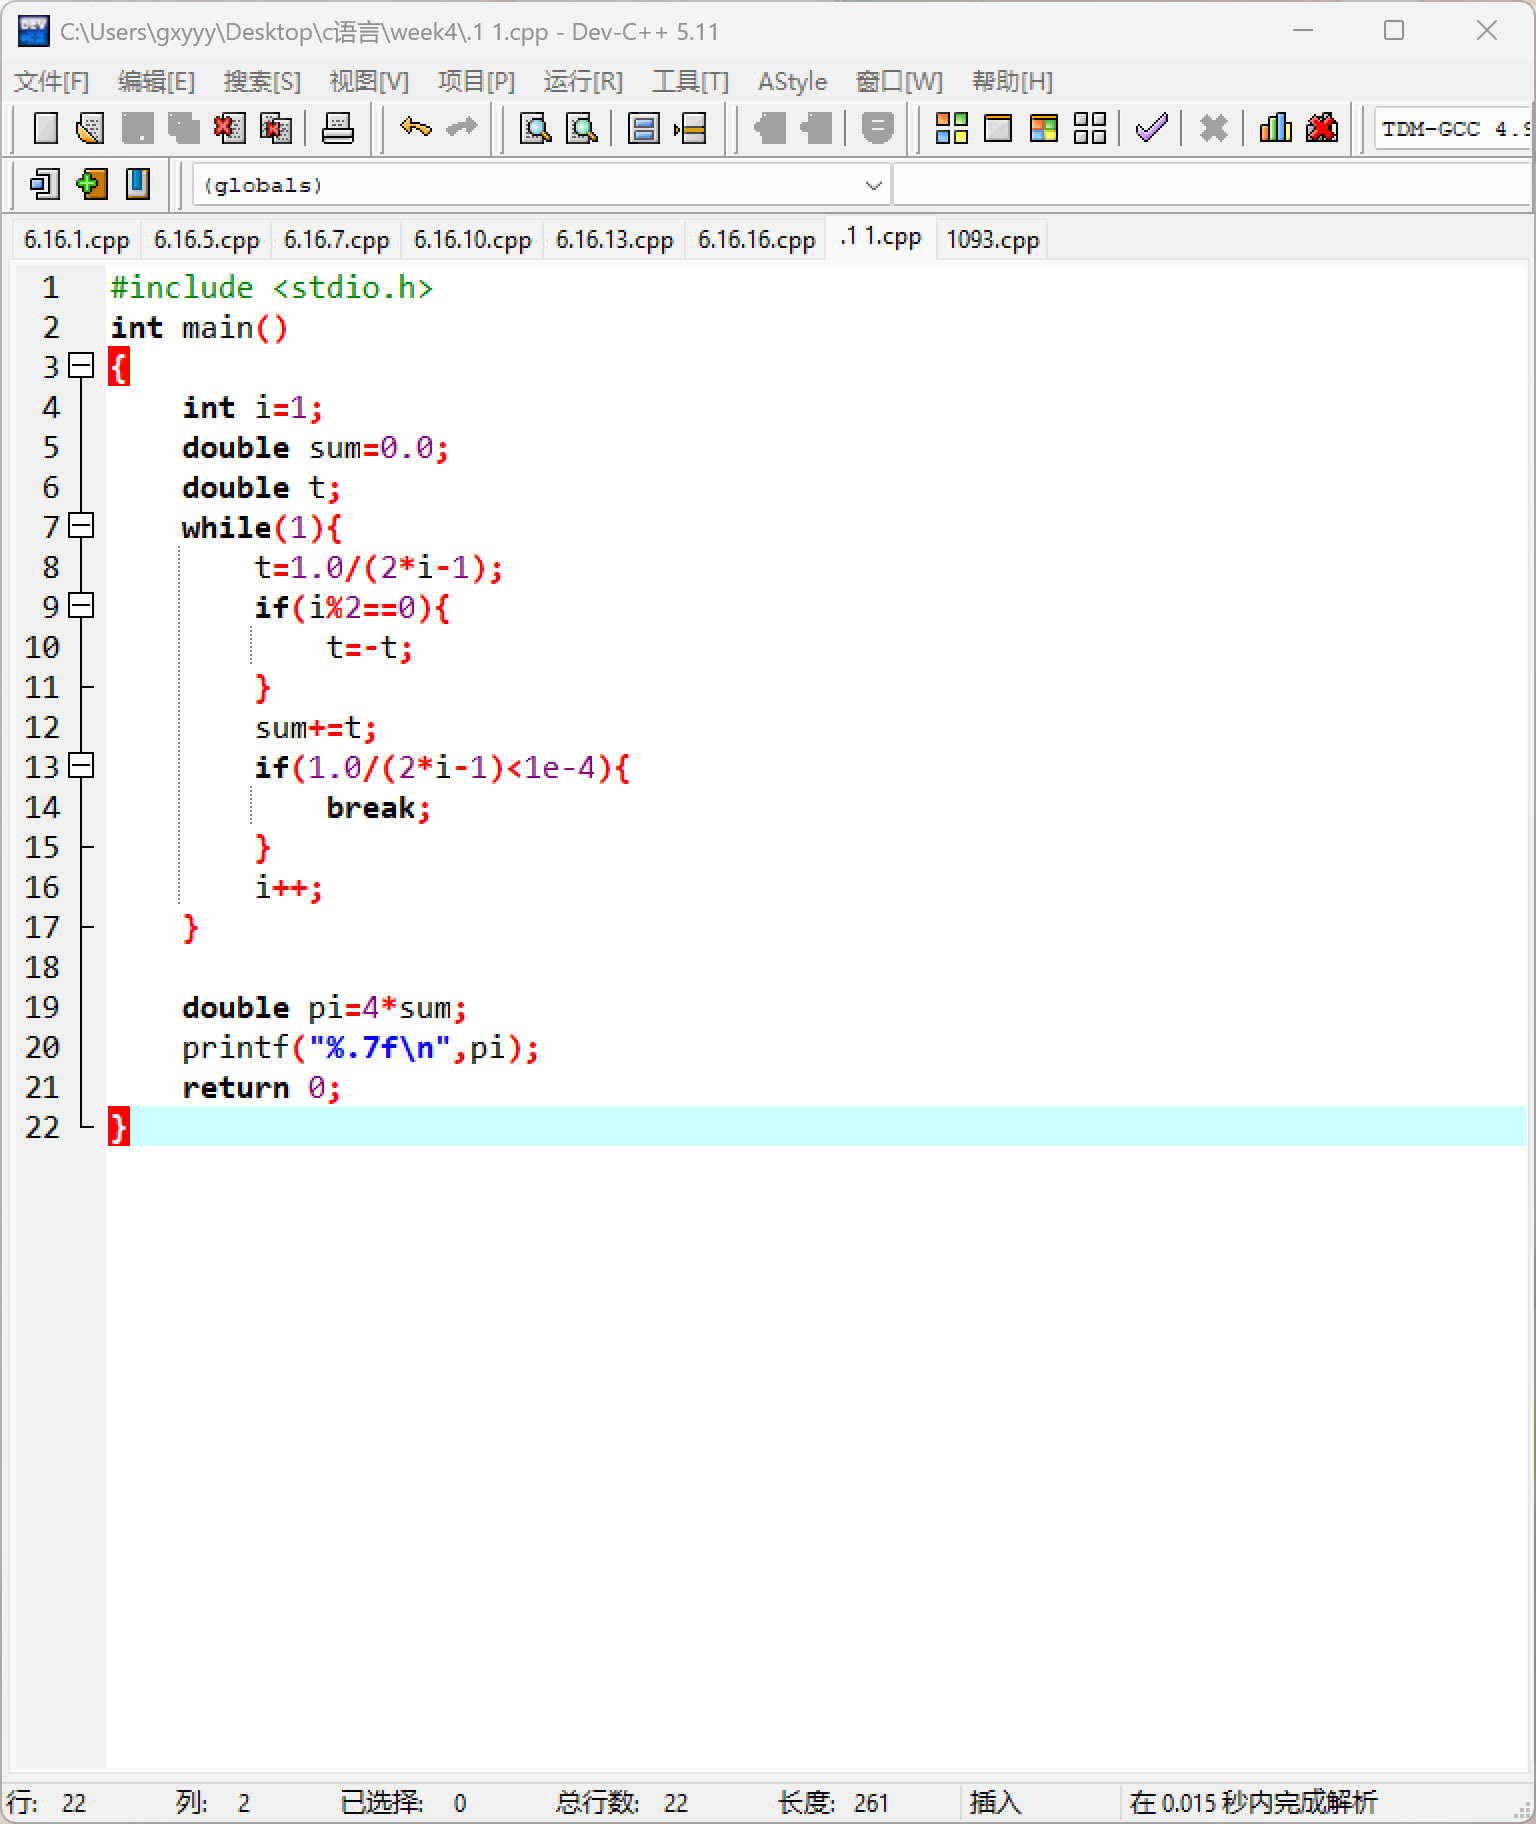Click the Goto Bookmarks book icon
This screenshot has width=1536, height=1824.
point(137,184)
